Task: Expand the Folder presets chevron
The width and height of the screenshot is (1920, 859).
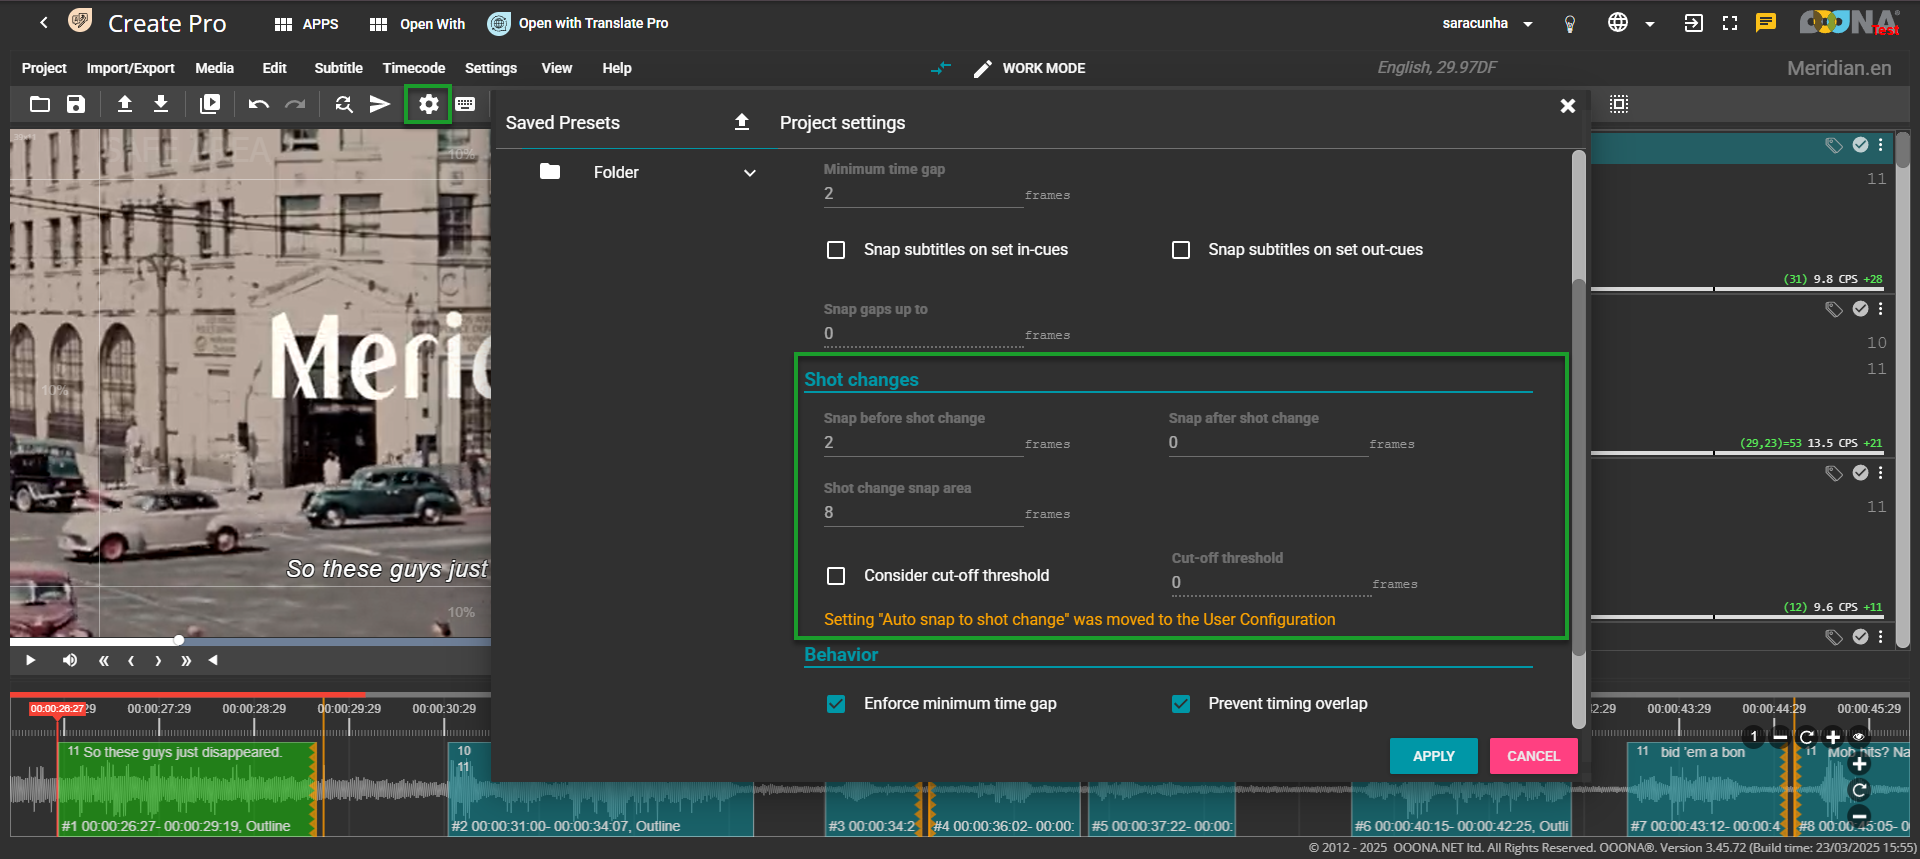Action: point(749,173)
